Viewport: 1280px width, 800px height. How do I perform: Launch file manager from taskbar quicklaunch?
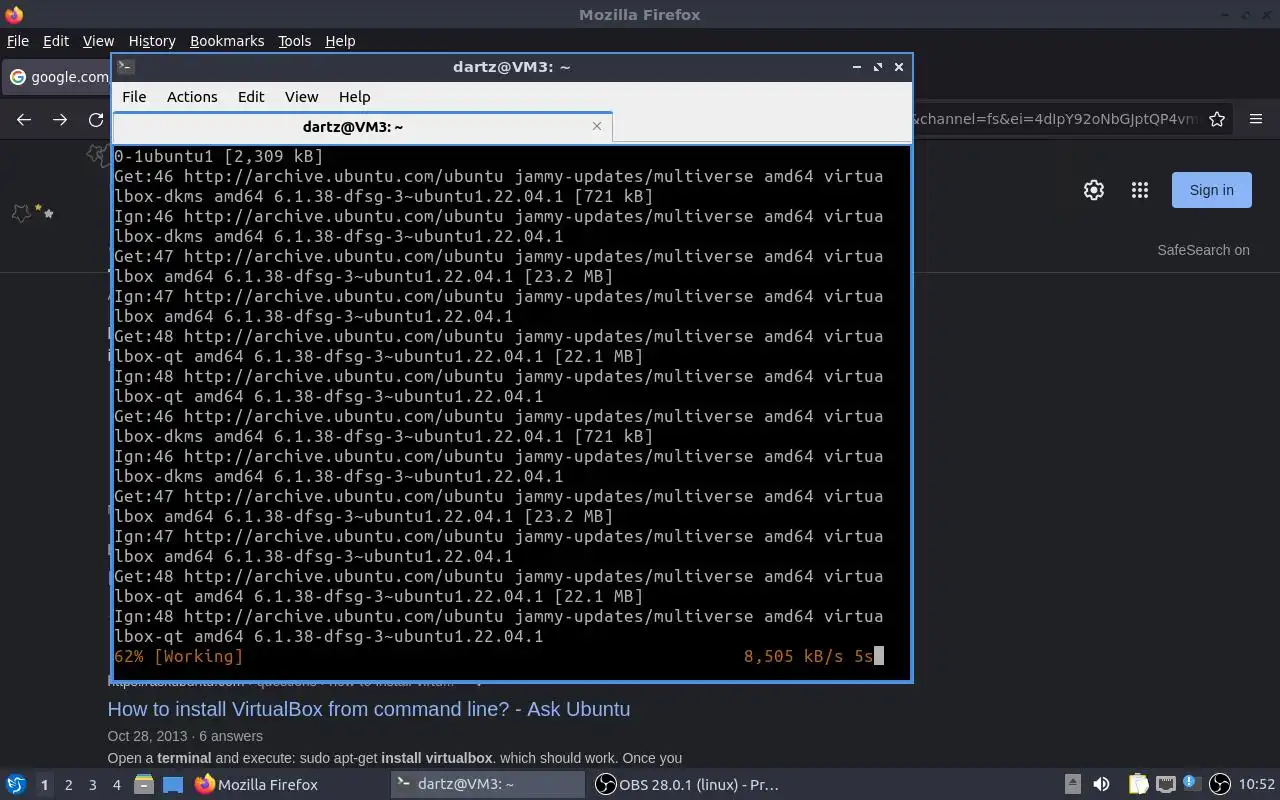click(143, 785)
